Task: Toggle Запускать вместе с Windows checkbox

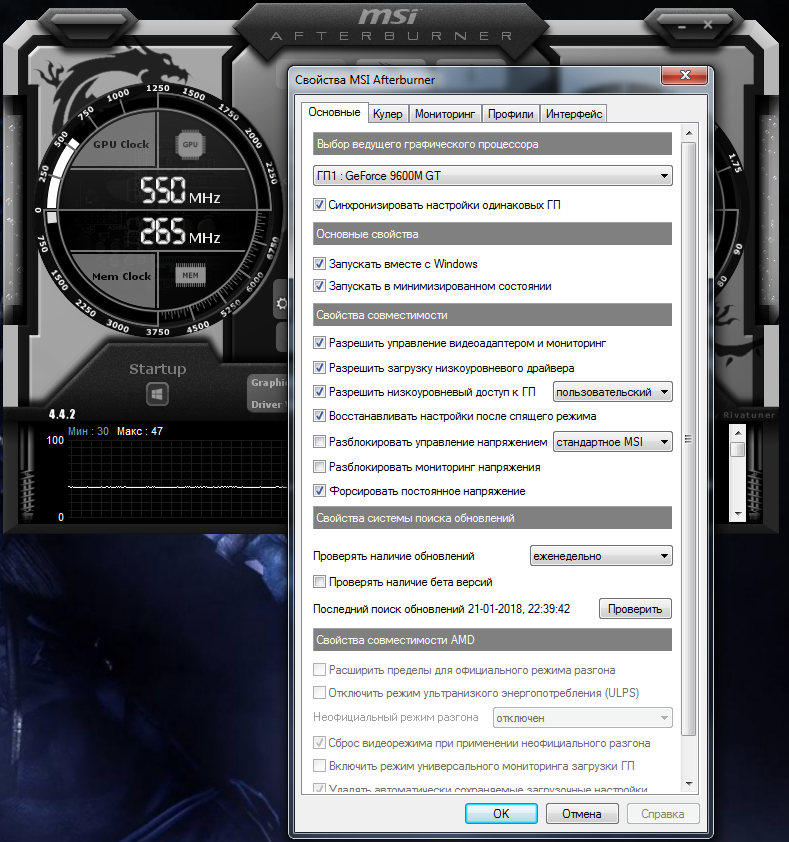Action: point(320,264)
